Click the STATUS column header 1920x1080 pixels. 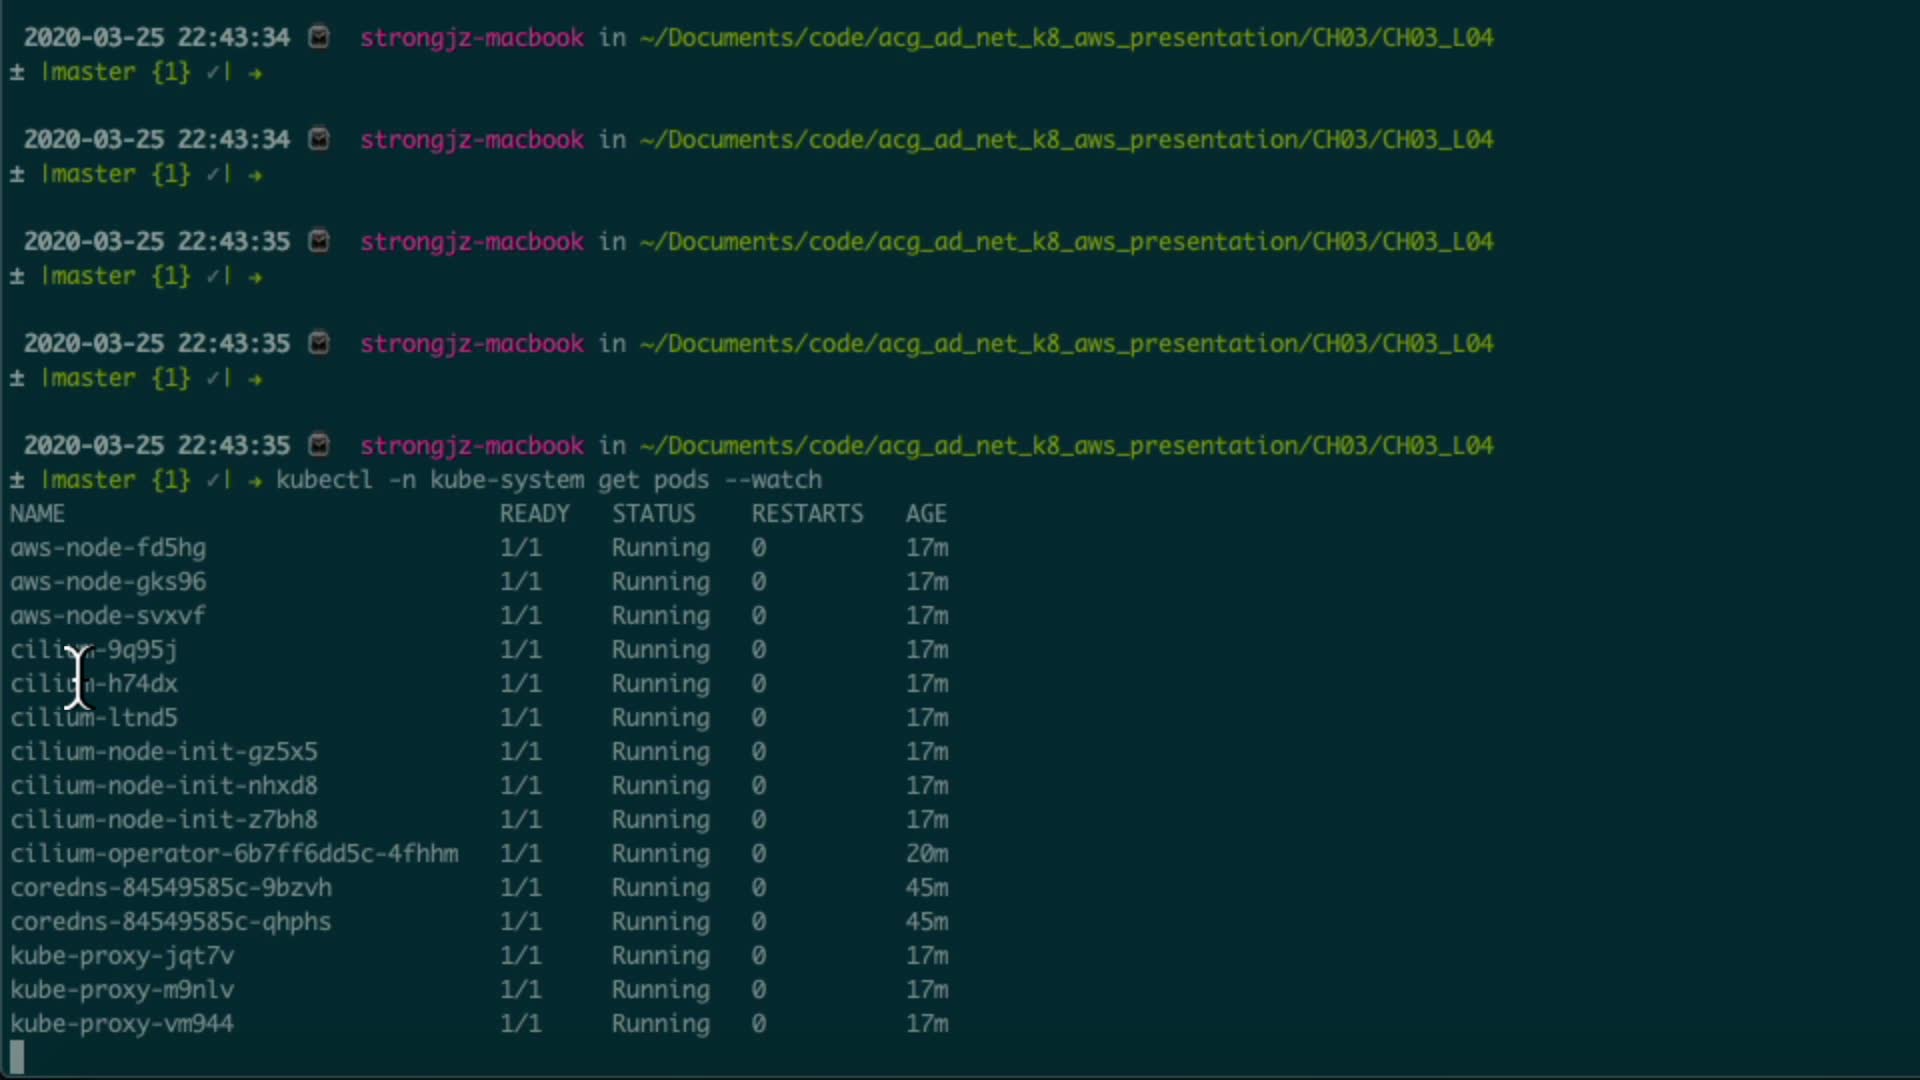pos(653,514)
